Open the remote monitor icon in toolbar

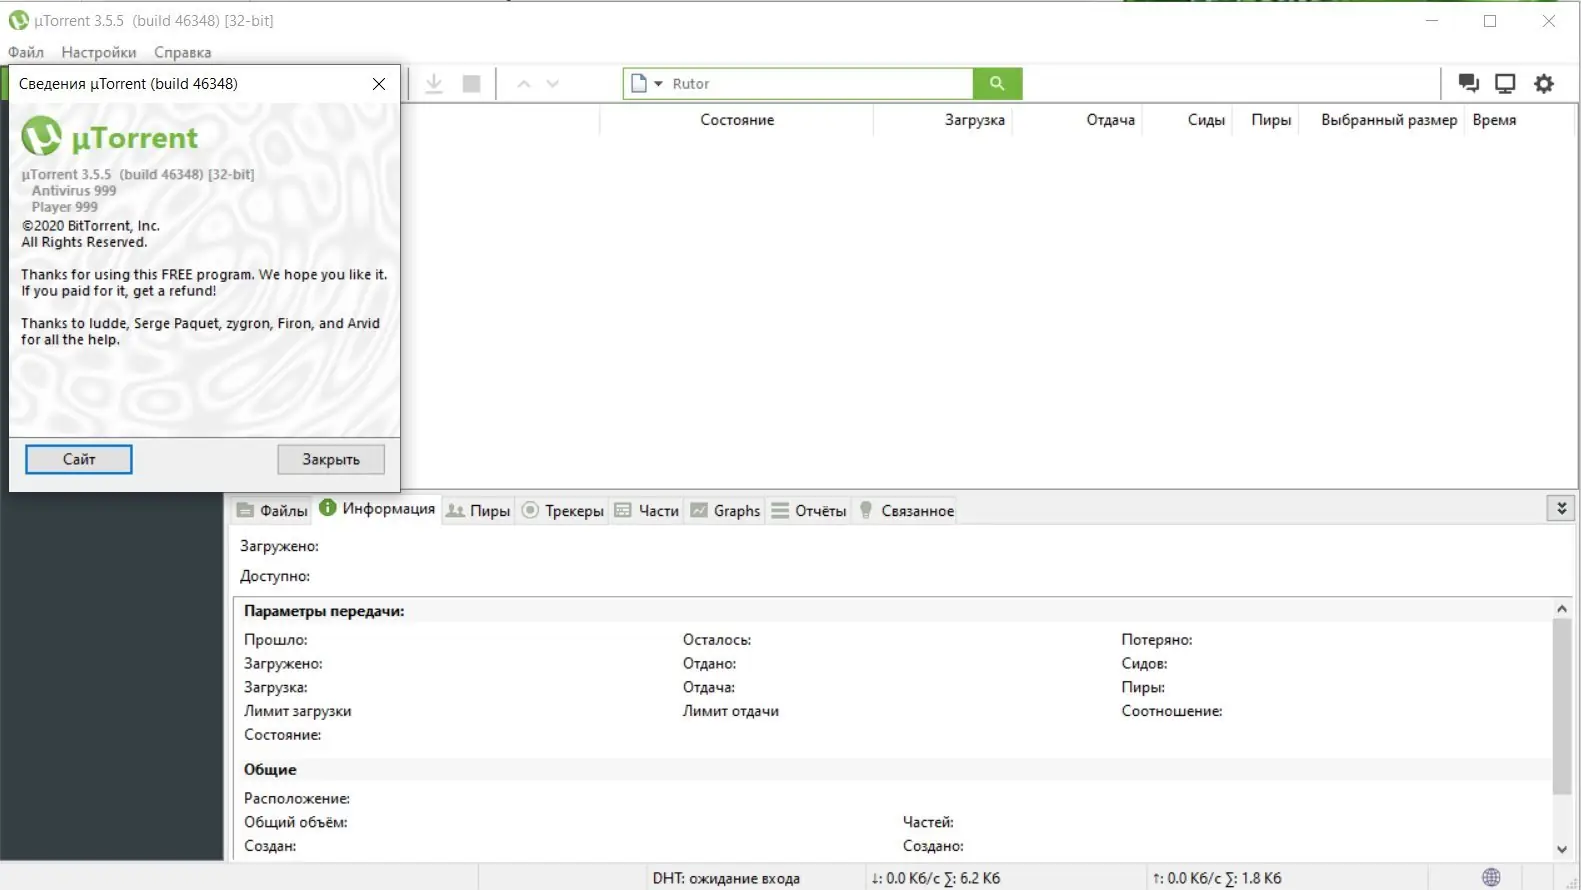[x=1505, y=84]
